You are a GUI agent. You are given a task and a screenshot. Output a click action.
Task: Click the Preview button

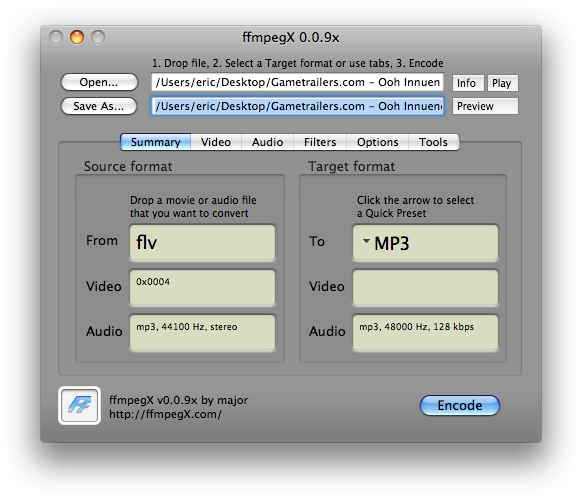pyautogui.click(x=485, y=107)
